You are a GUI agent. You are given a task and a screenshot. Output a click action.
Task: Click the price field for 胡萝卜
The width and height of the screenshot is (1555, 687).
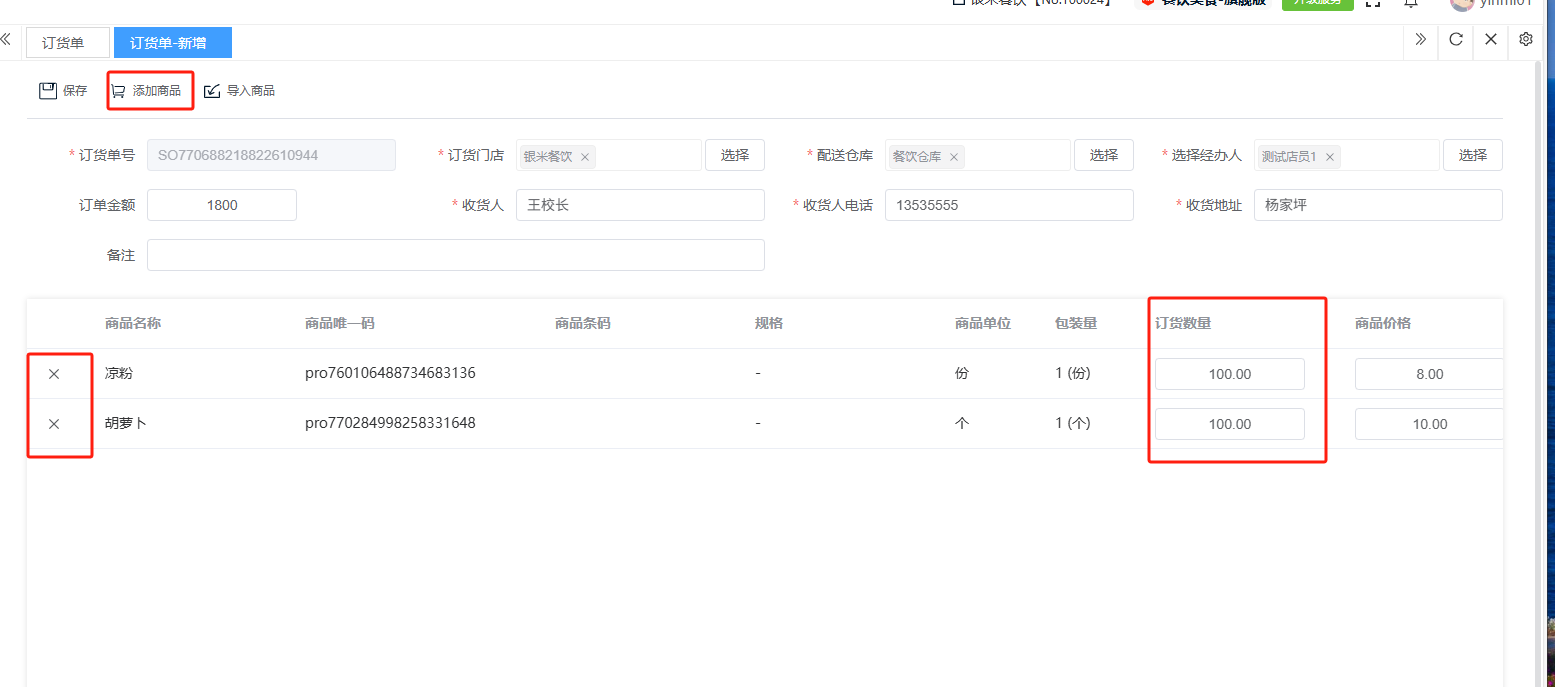1429,424
